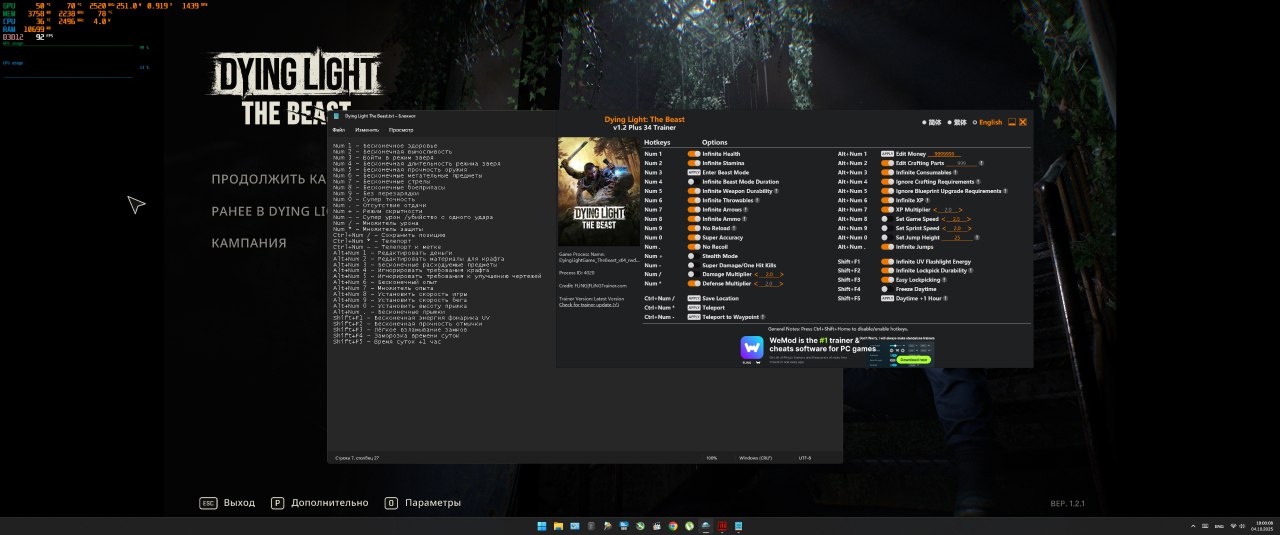Select the 简体 language radio button
Screen dimensions: 1280x535
pyautogui.click(x=924, y=122)
